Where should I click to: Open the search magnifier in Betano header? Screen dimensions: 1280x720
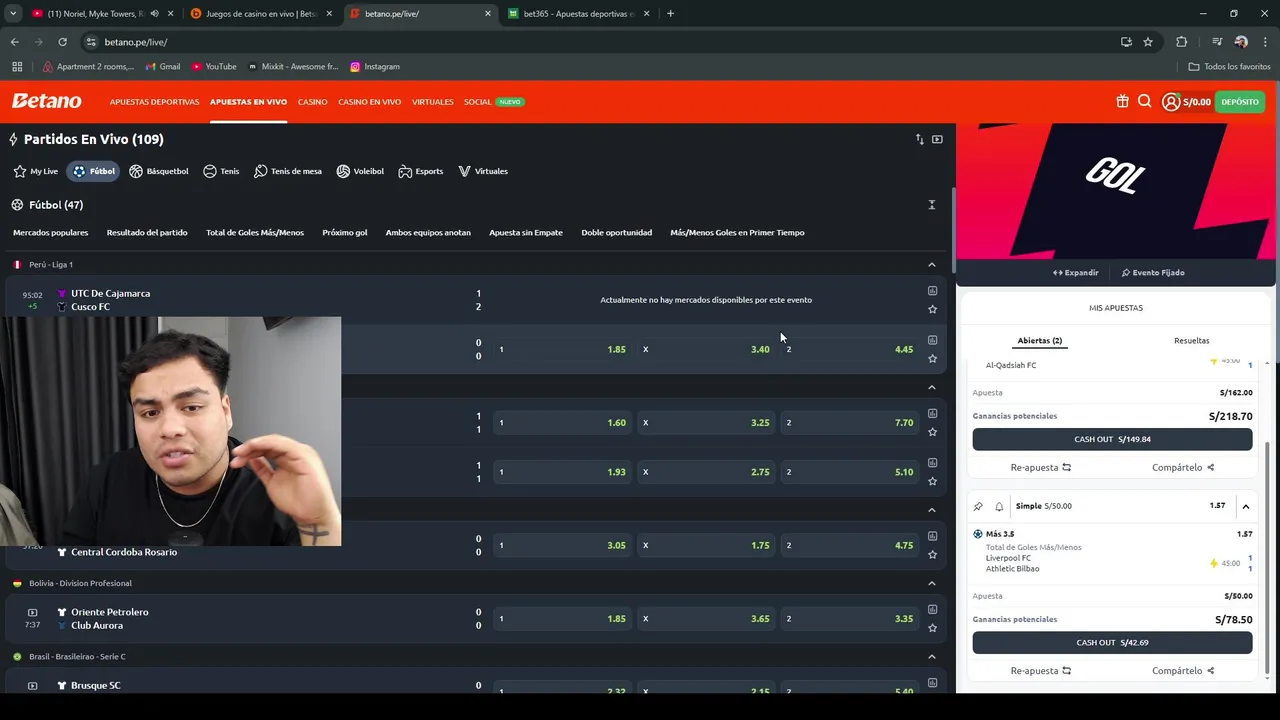tap(1145, 101)
